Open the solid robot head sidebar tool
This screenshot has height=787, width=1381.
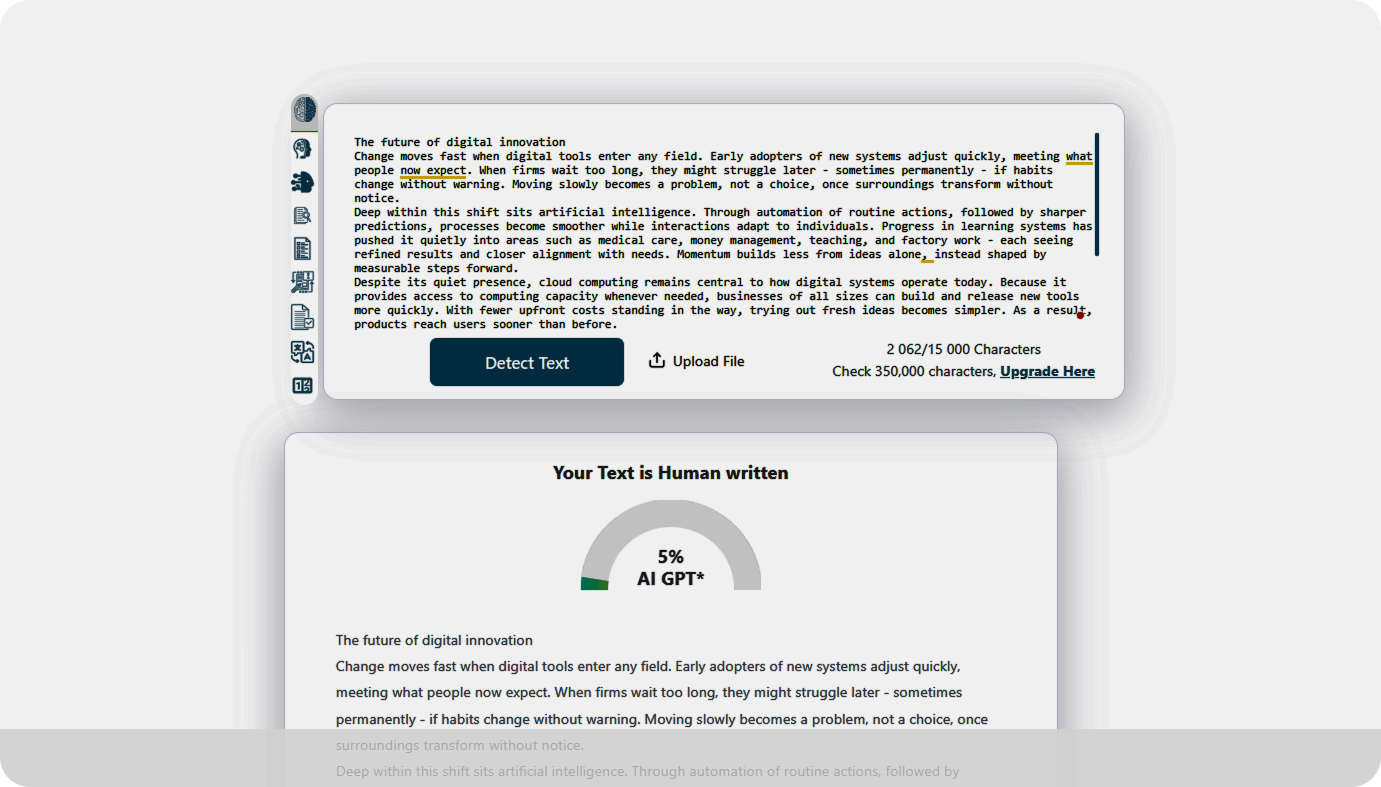(x=302, y=182)
